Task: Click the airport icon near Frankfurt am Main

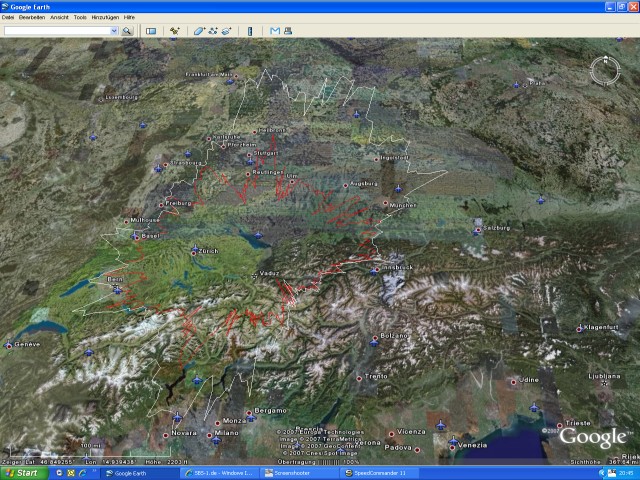Action: (x=230, y=81)
